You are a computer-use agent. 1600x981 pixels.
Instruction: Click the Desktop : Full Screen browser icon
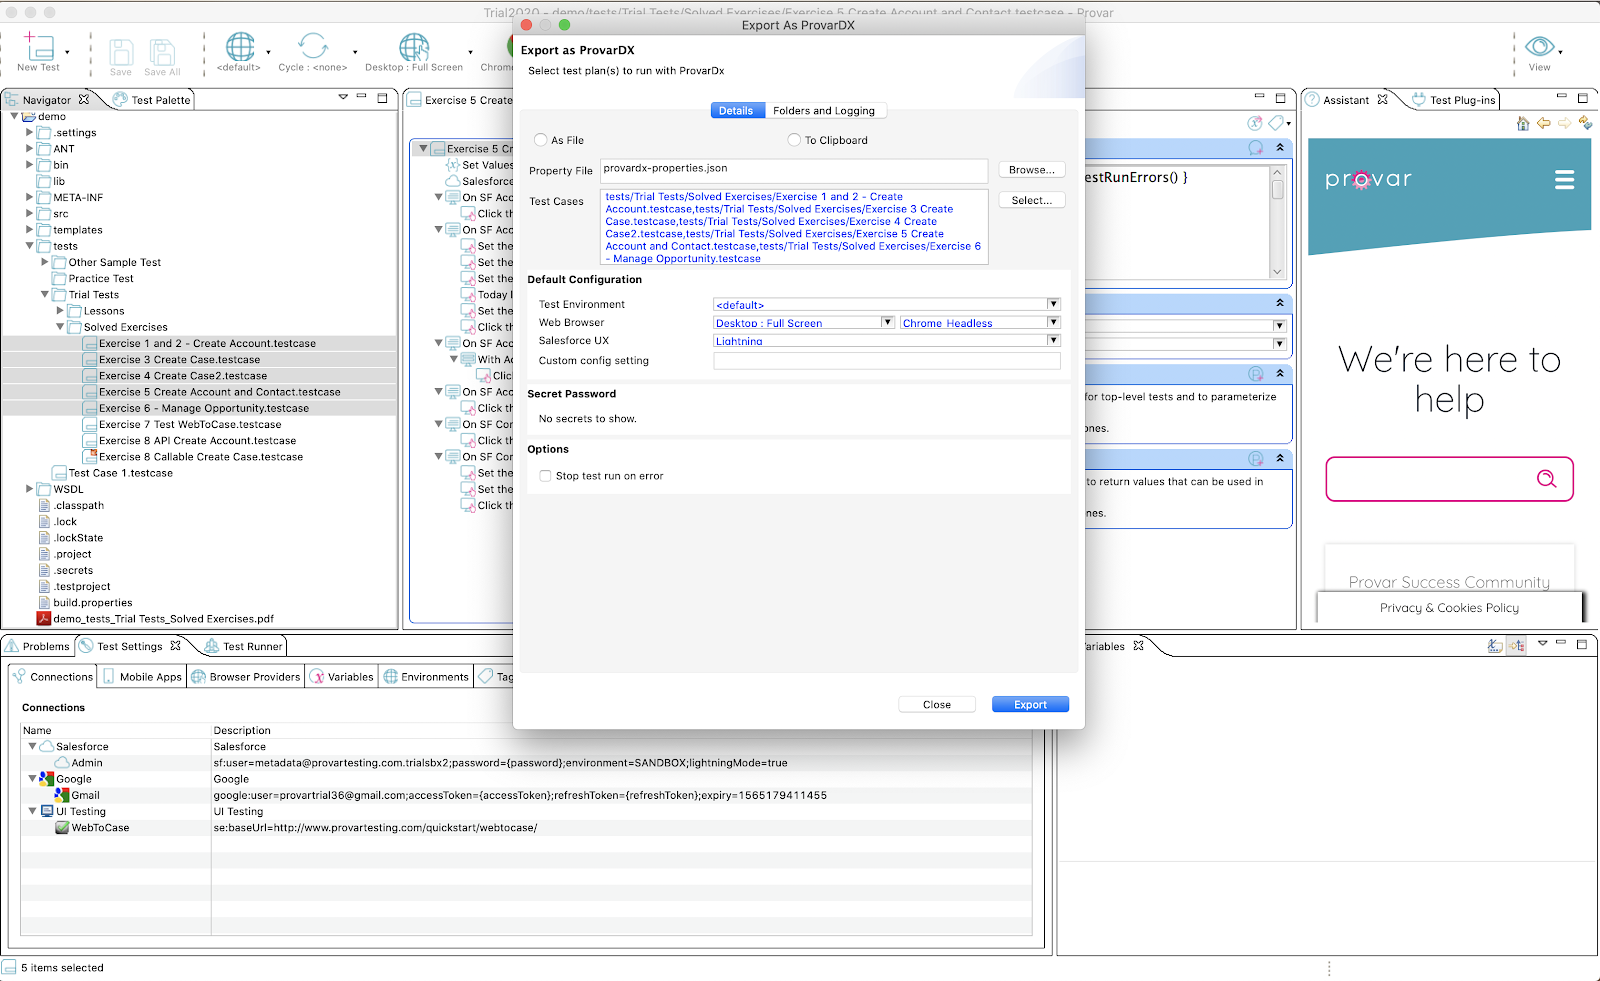pyautogui.click(x=414, y=46)
